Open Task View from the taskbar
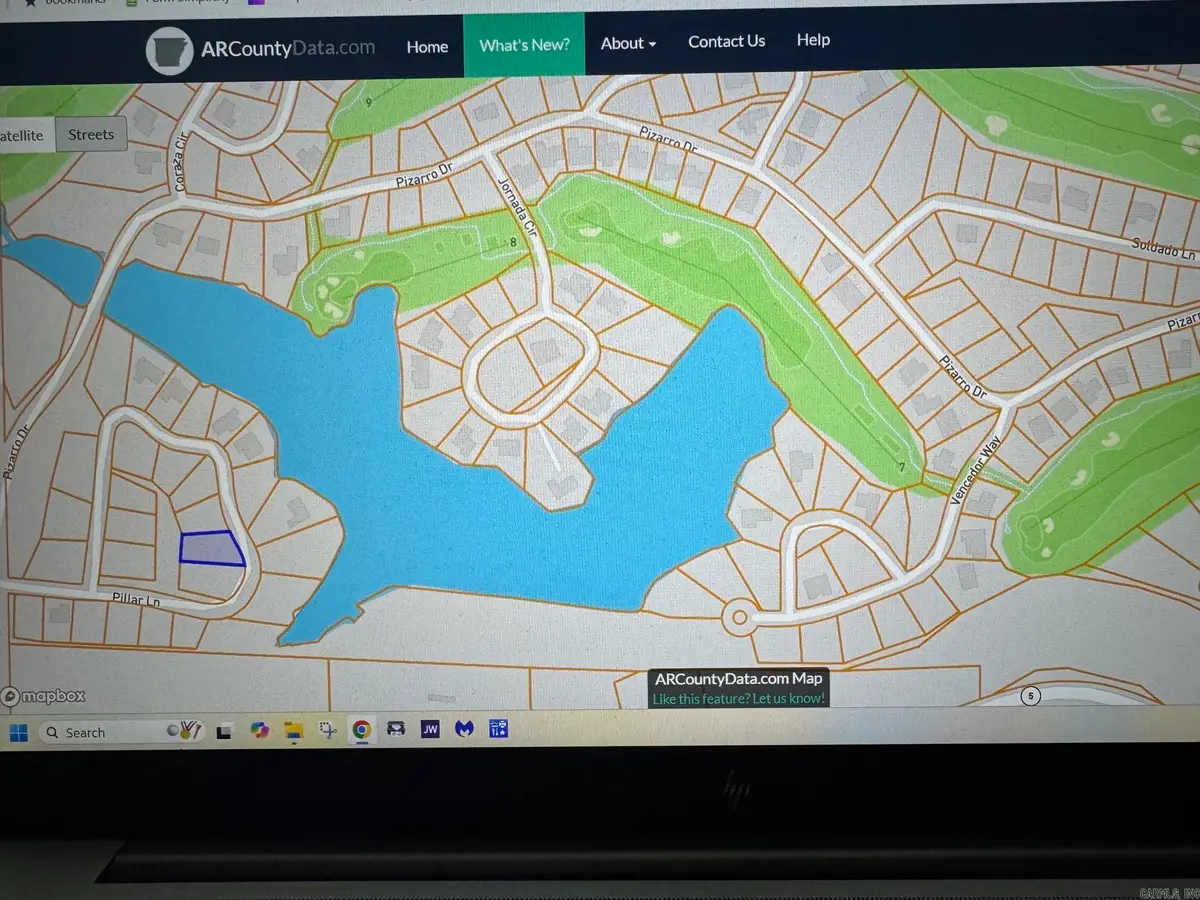1200x900 pixels. 226,731
